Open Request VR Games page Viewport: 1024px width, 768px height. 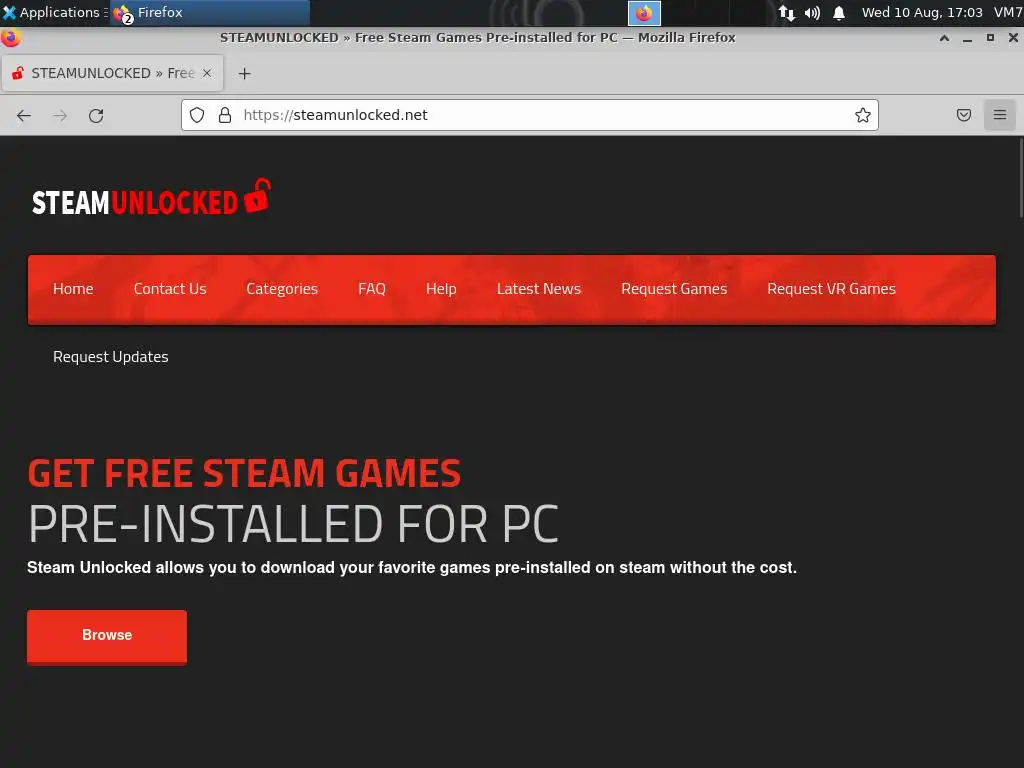pos(831,289)
